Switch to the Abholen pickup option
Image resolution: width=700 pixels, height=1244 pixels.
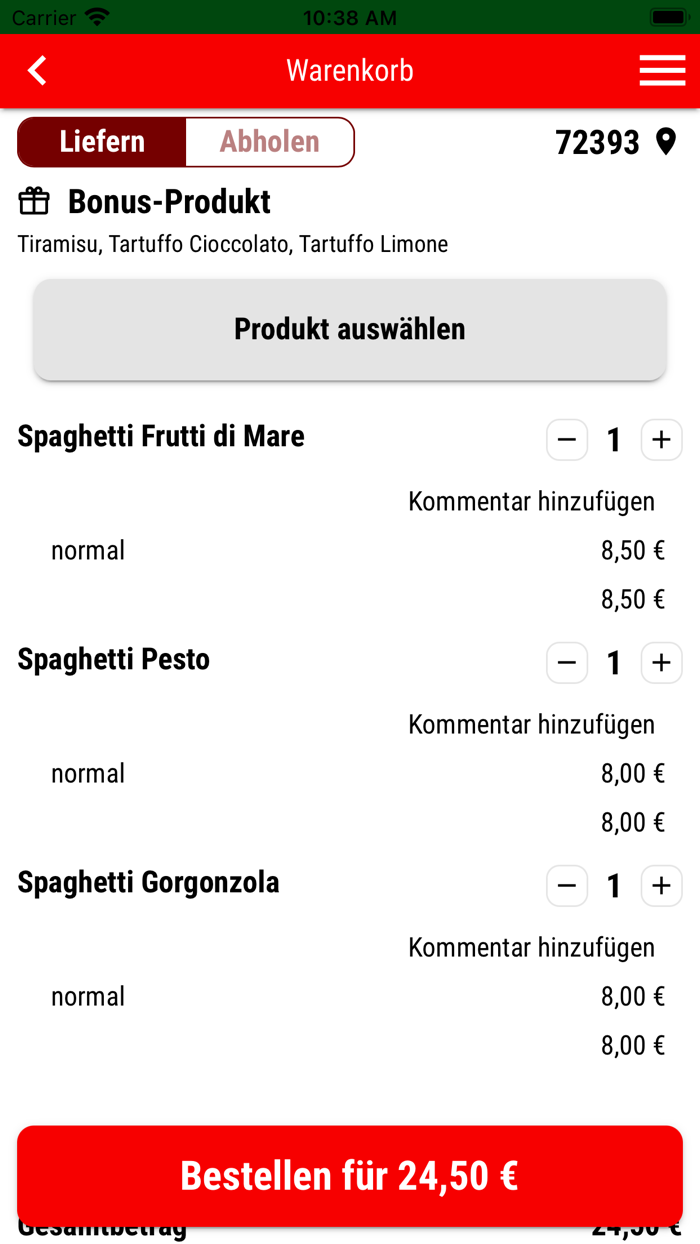tap(269, 141)
